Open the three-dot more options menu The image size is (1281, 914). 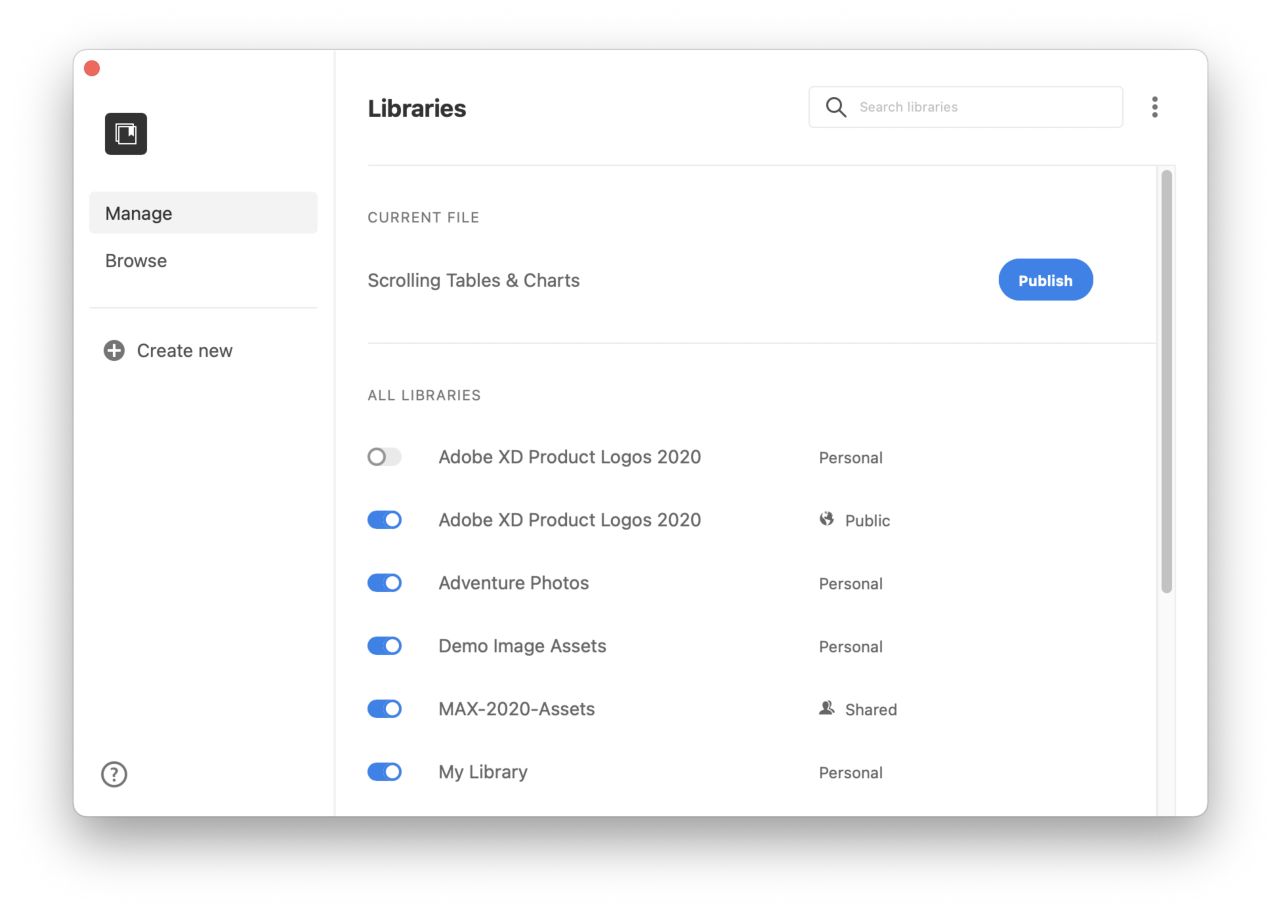[1155, 107]
